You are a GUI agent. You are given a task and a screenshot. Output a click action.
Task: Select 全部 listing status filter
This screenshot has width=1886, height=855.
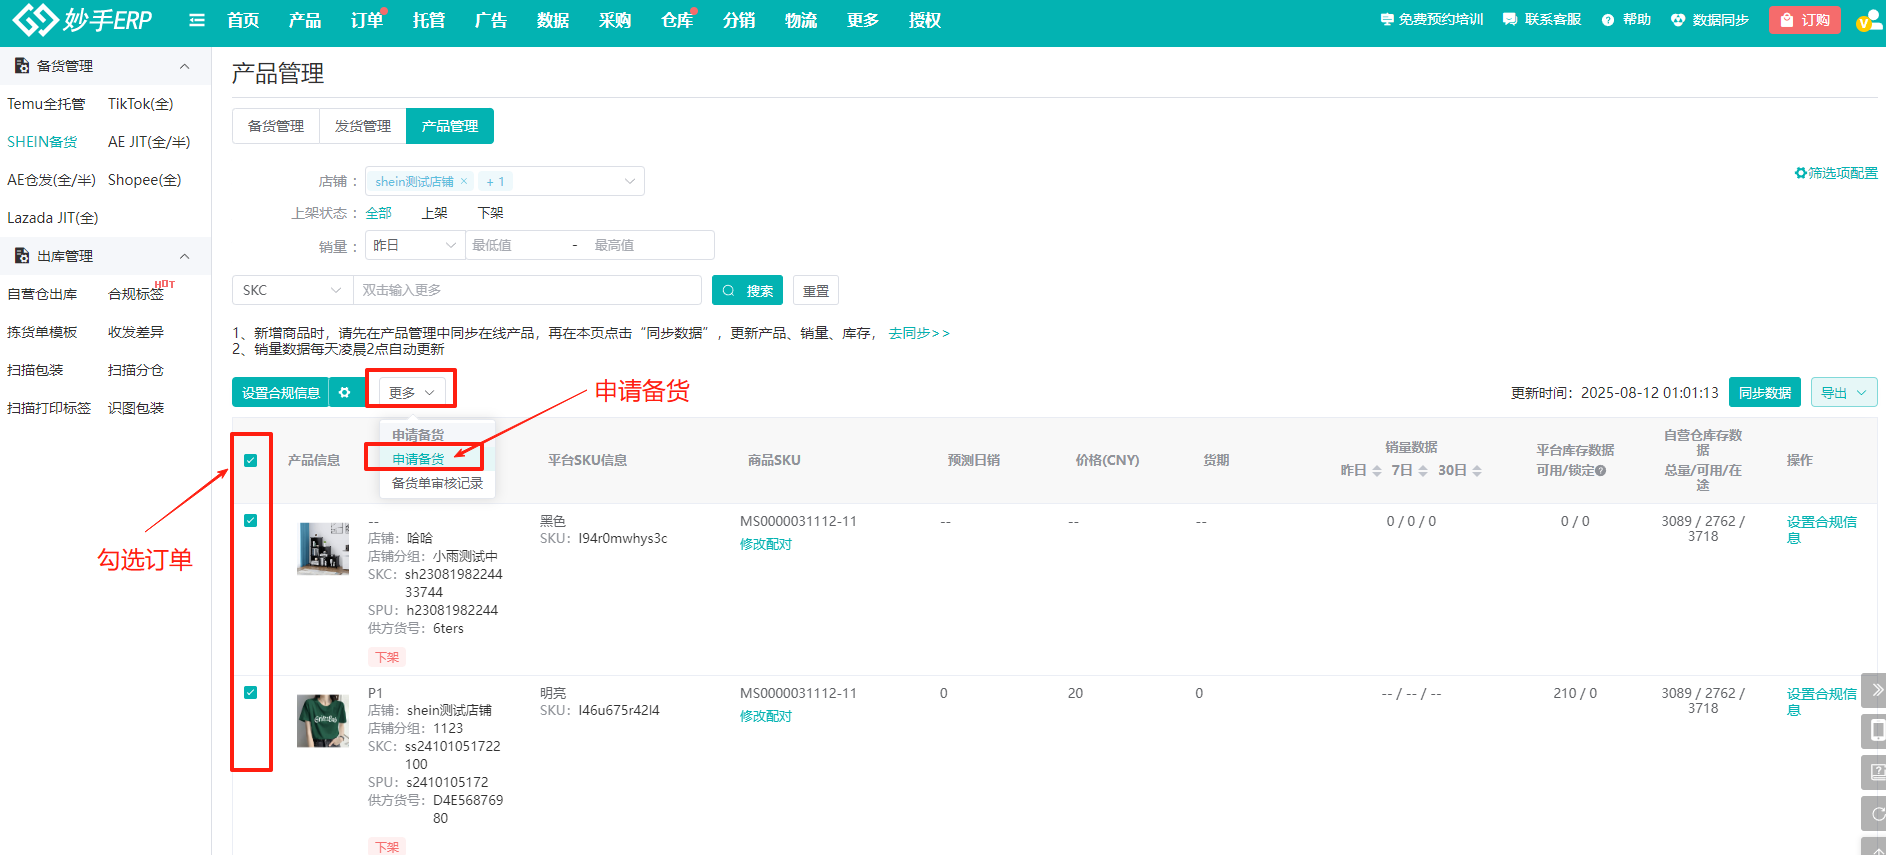[x=378, y=213]
